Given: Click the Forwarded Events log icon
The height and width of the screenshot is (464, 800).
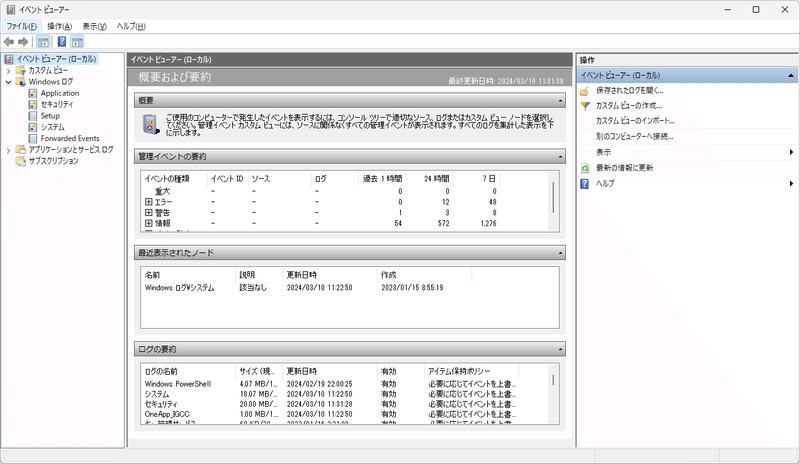Looking at the screenshot, I should (33, 138).
